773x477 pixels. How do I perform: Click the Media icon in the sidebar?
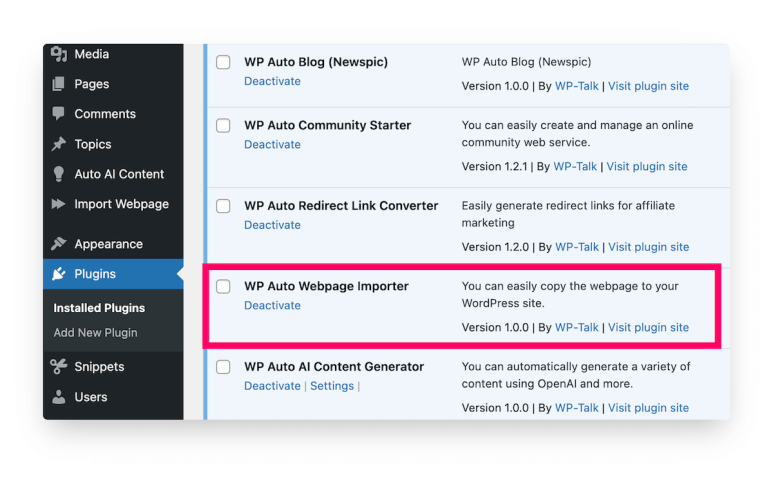click(59, 54)
